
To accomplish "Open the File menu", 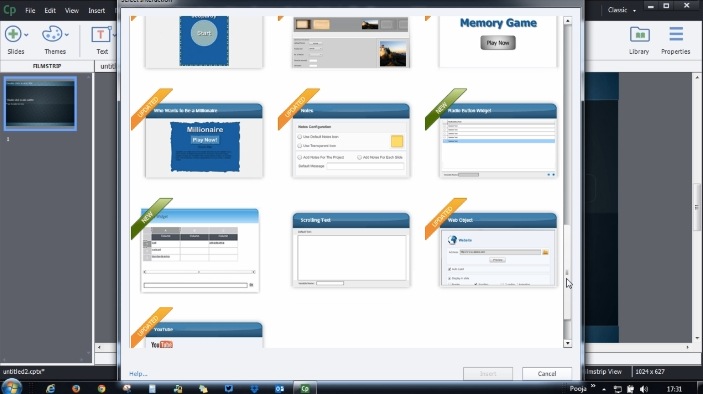I will [x=30, y=10].
